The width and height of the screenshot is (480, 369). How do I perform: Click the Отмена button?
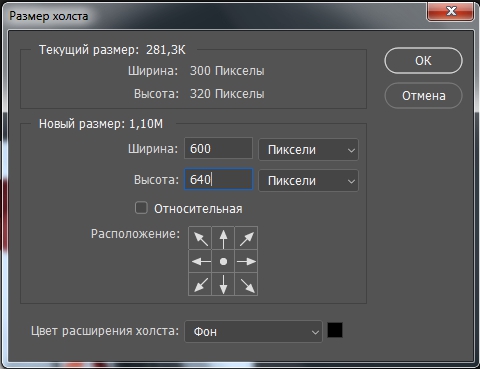423,96
